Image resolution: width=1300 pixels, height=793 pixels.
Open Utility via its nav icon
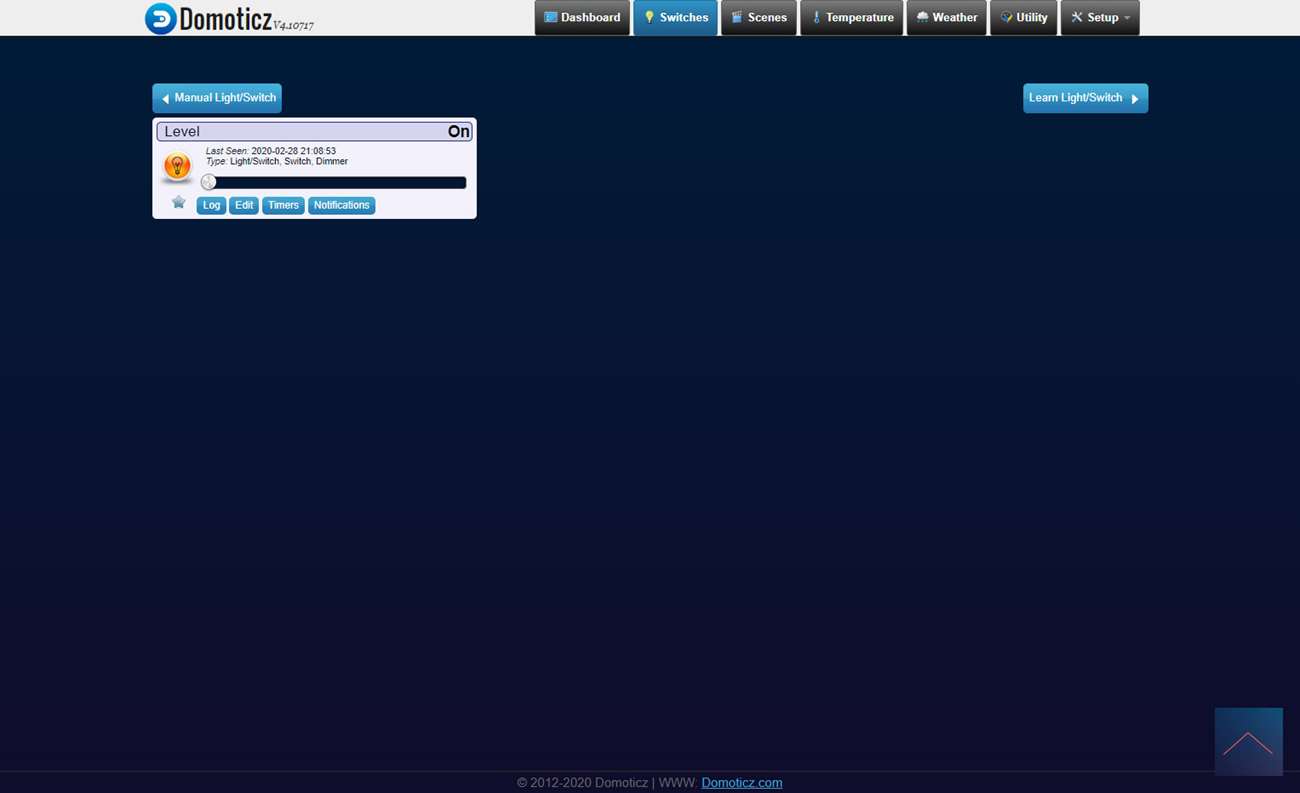click(1006, 18)
